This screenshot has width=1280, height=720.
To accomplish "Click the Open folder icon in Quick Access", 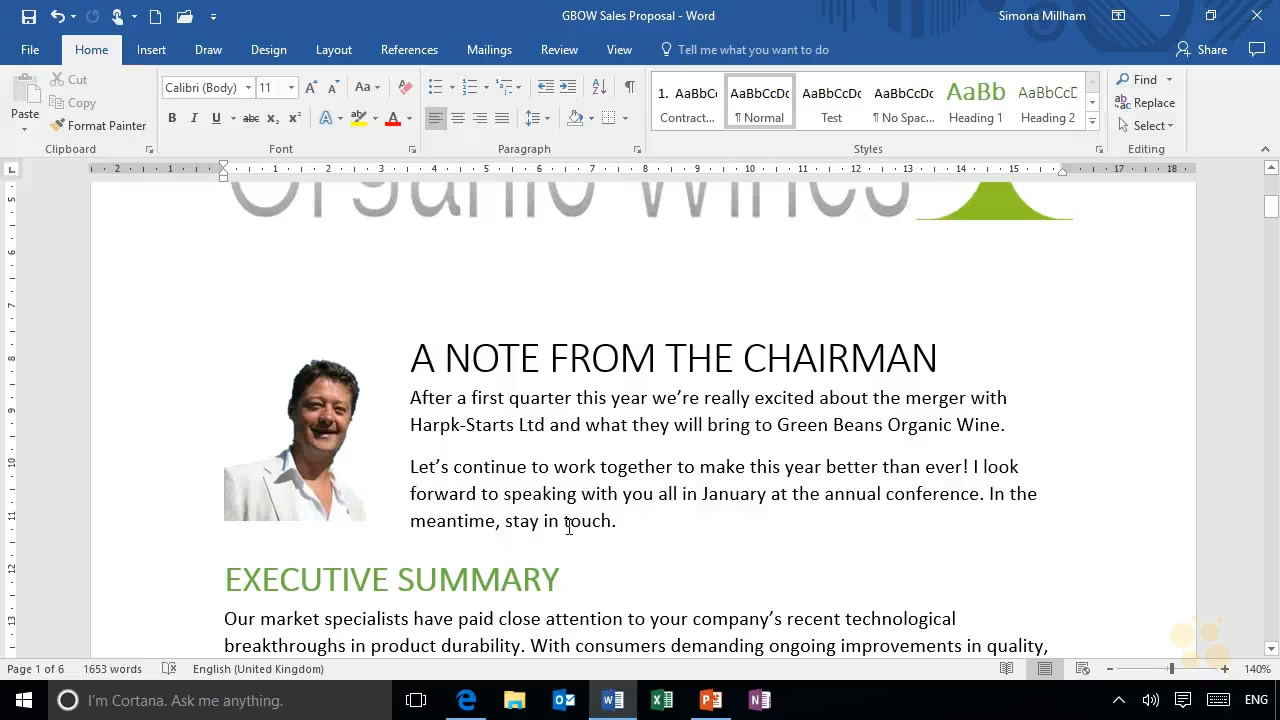I will pos(184,16).
